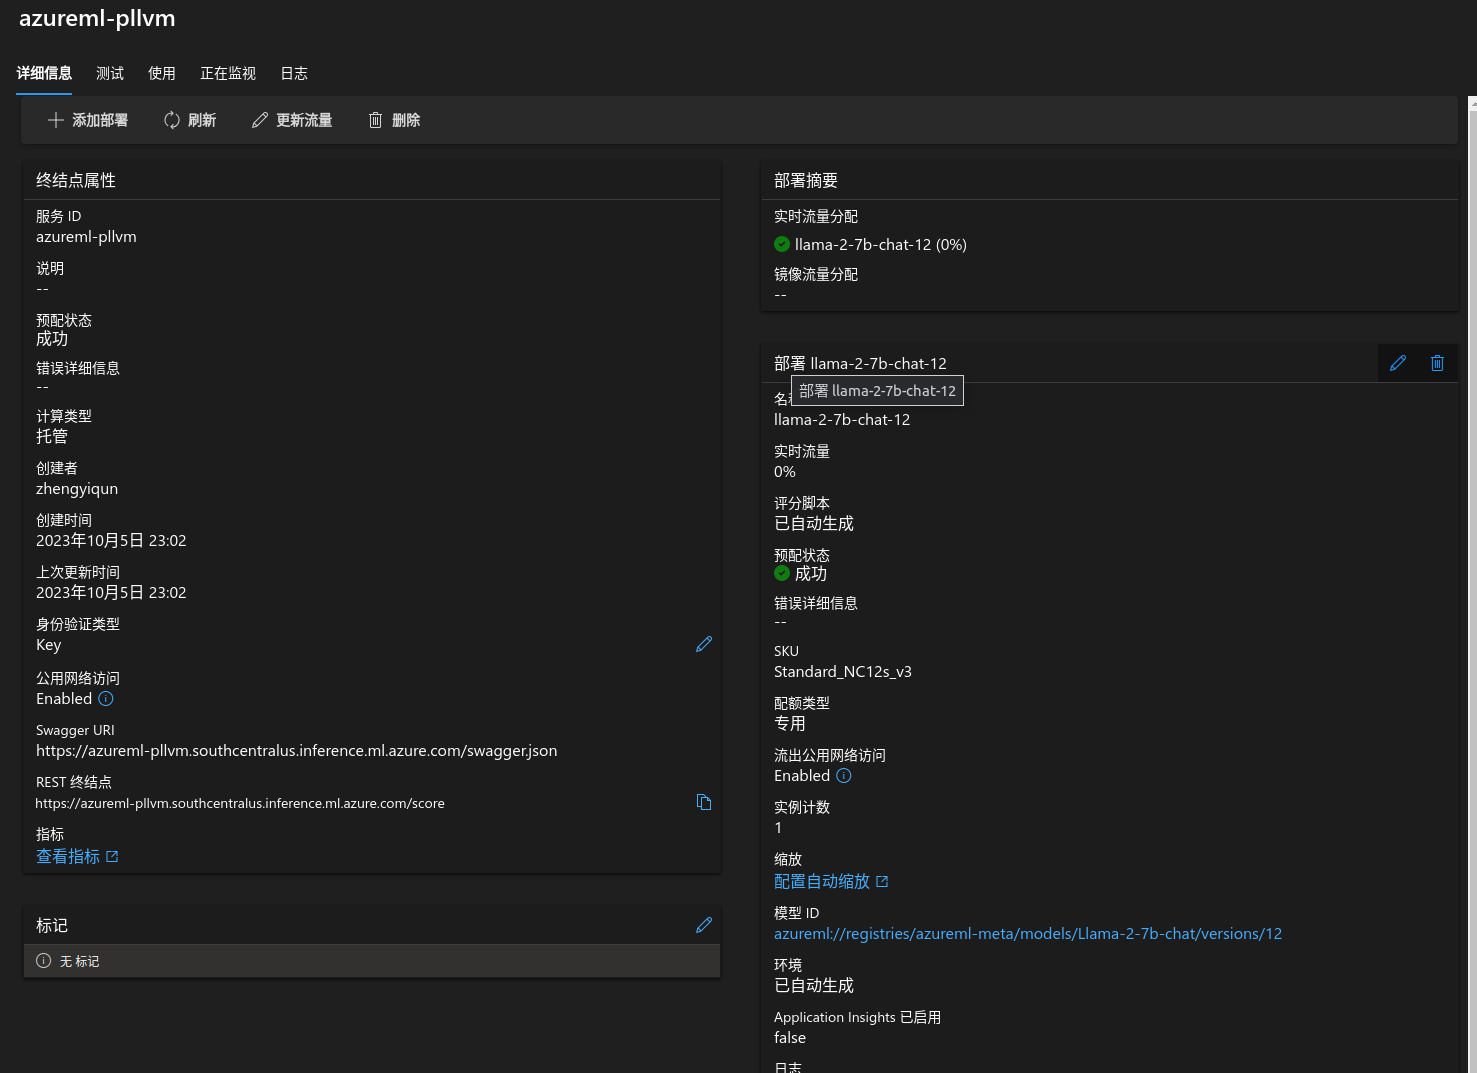Image resolution: width=1477 pixels, height=1073 pixels.
Task: Open the 日志 tab
Action: click(x=294, y=73)
